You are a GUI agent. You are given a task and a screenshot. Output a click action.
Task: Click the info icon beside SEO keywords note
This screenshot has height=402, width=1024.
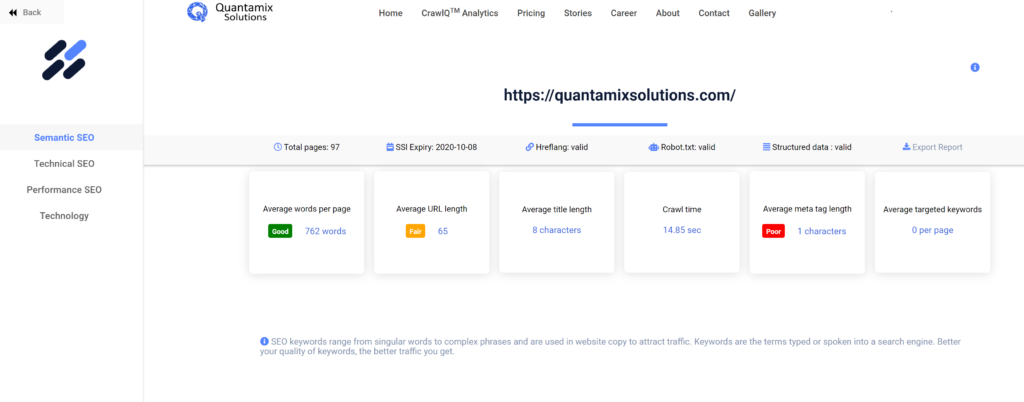click(264, 341)
